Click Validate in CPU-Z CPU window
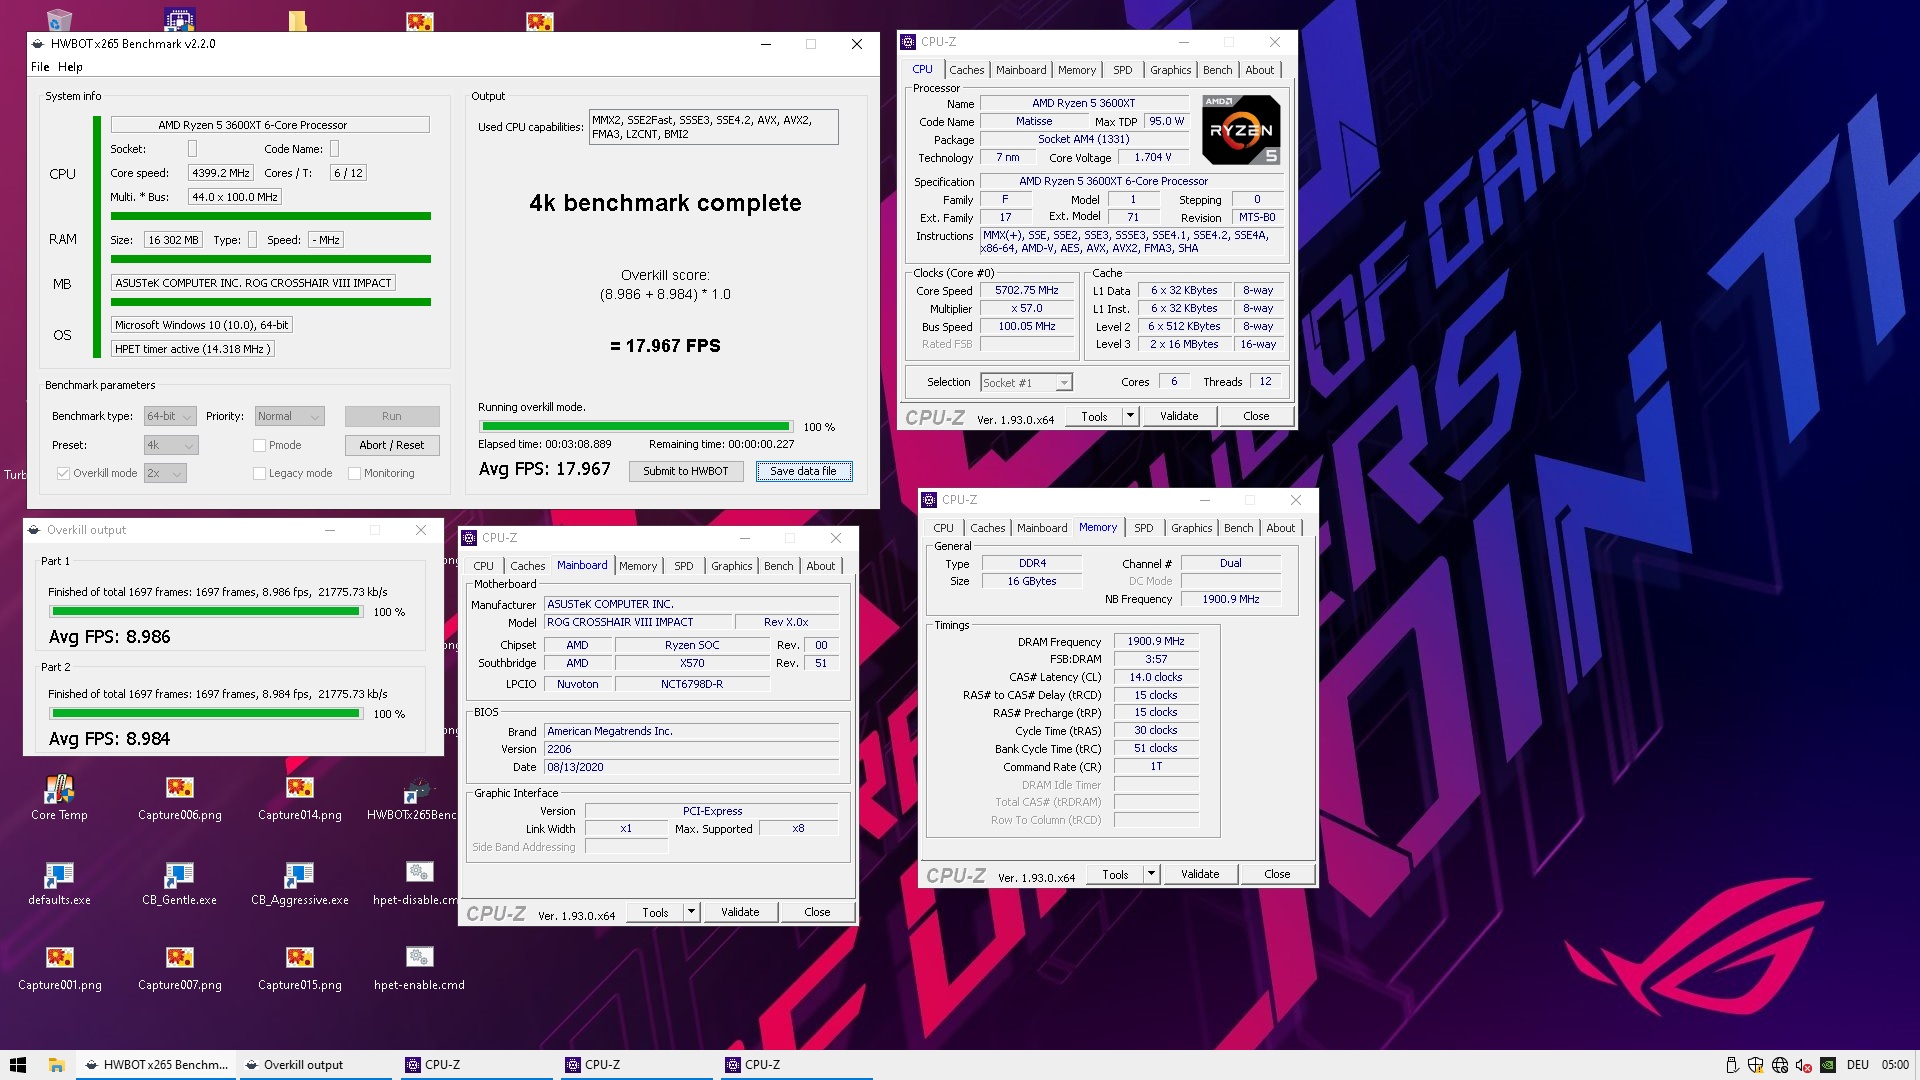Screen dimensions: 1920x1080 pos(1179,416)
